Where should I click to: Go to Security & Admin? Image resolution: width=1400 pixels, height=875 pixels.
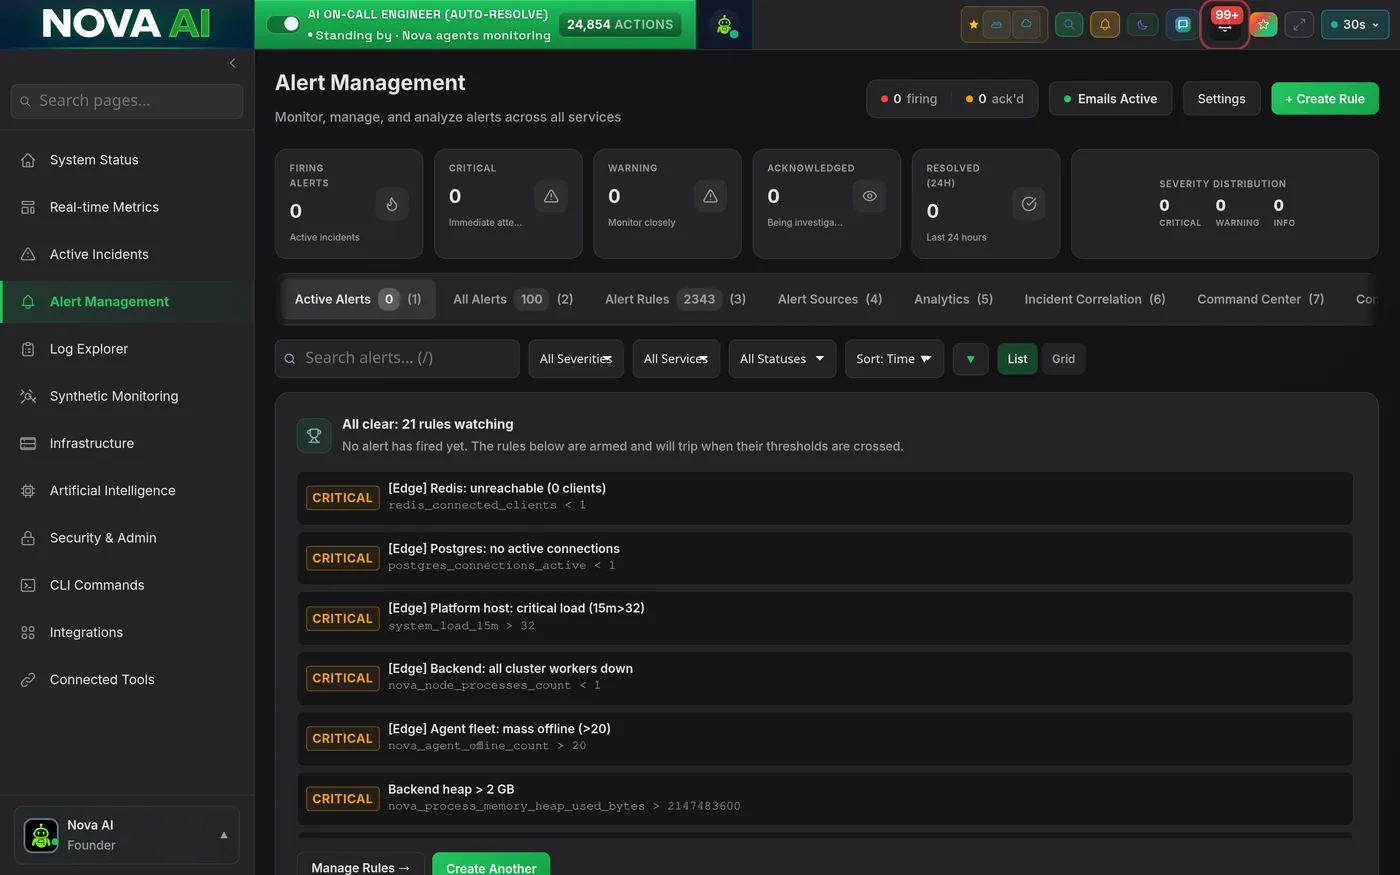(x=127, y=538)
